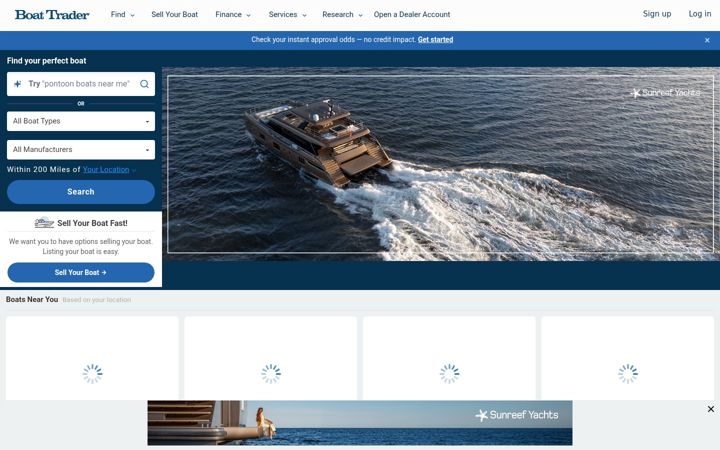Click Log in
Image resolution: width=720 pixels, height=450 pixels.
699,14
